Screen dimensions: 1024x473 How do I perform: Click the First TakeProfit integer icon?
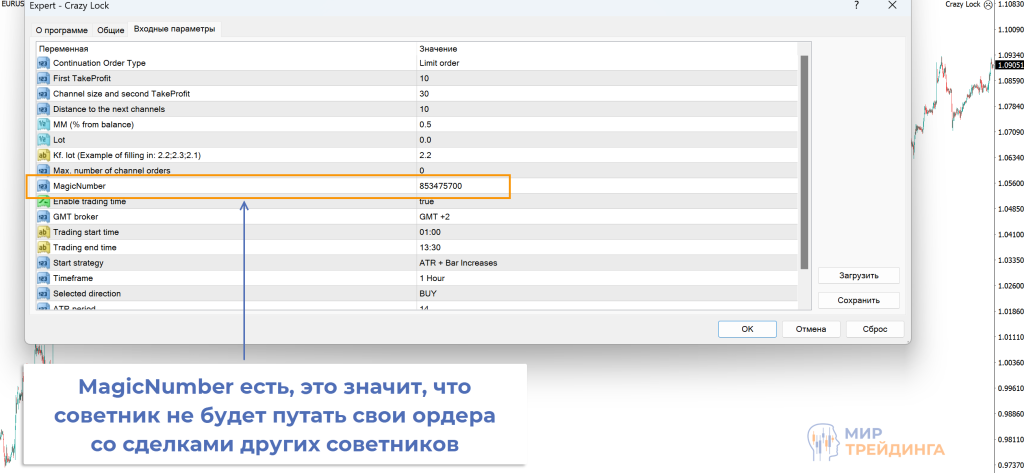tap(43, 78)
